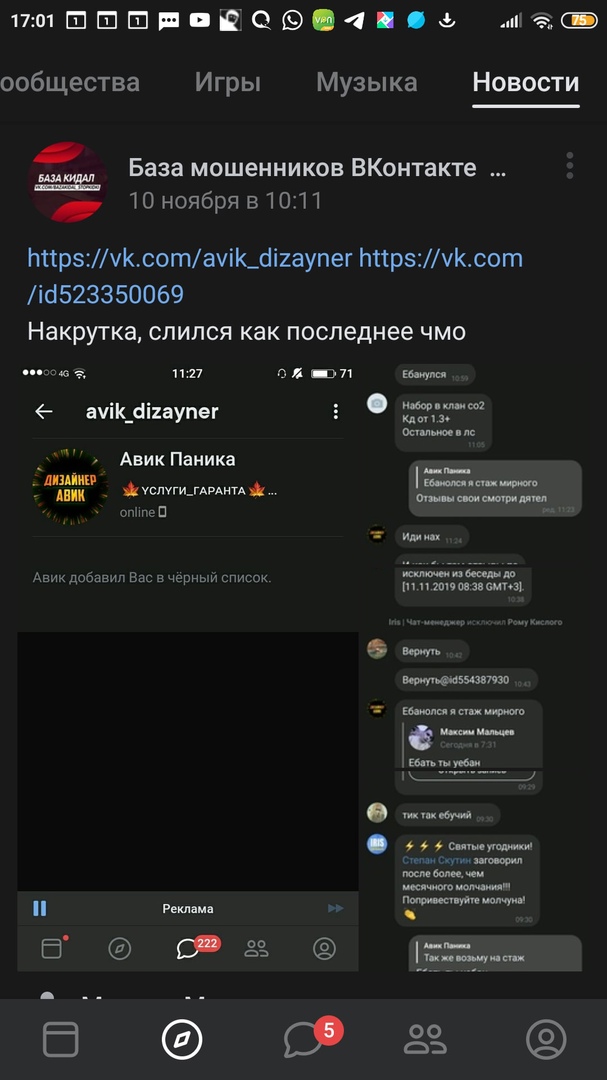Screen dimensions: 607x1080
Task: Tap the WhatsApp notification icon in status bar
Action: click(292, 21)
